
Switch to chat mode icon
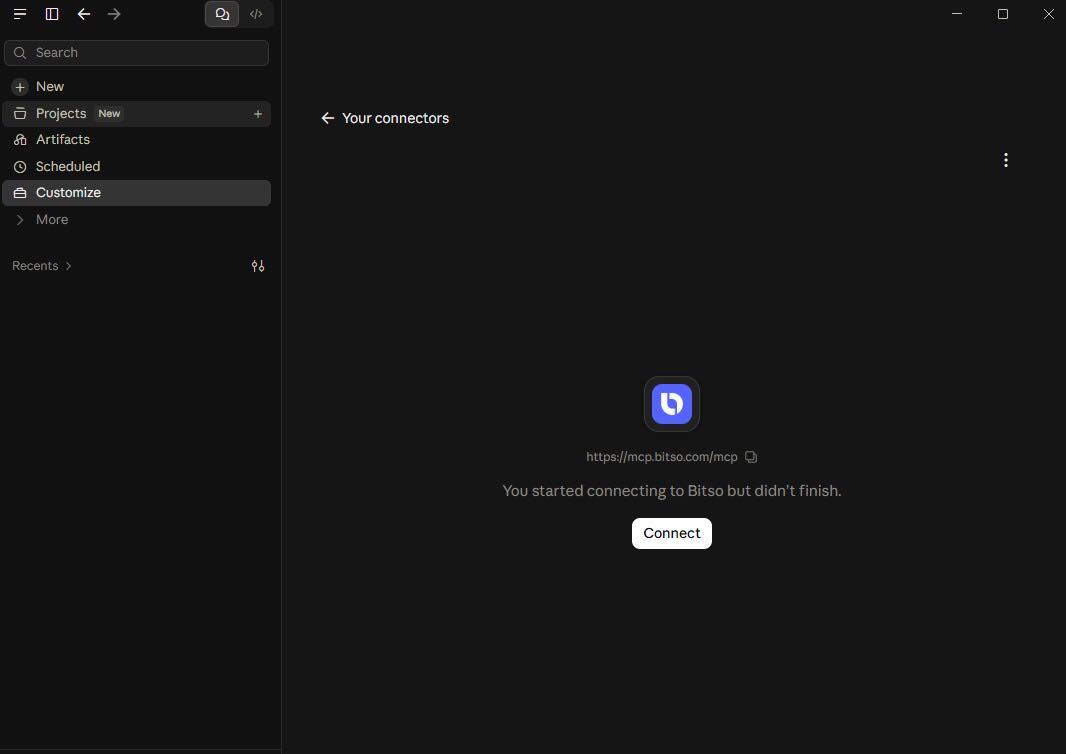pos(222,14)
